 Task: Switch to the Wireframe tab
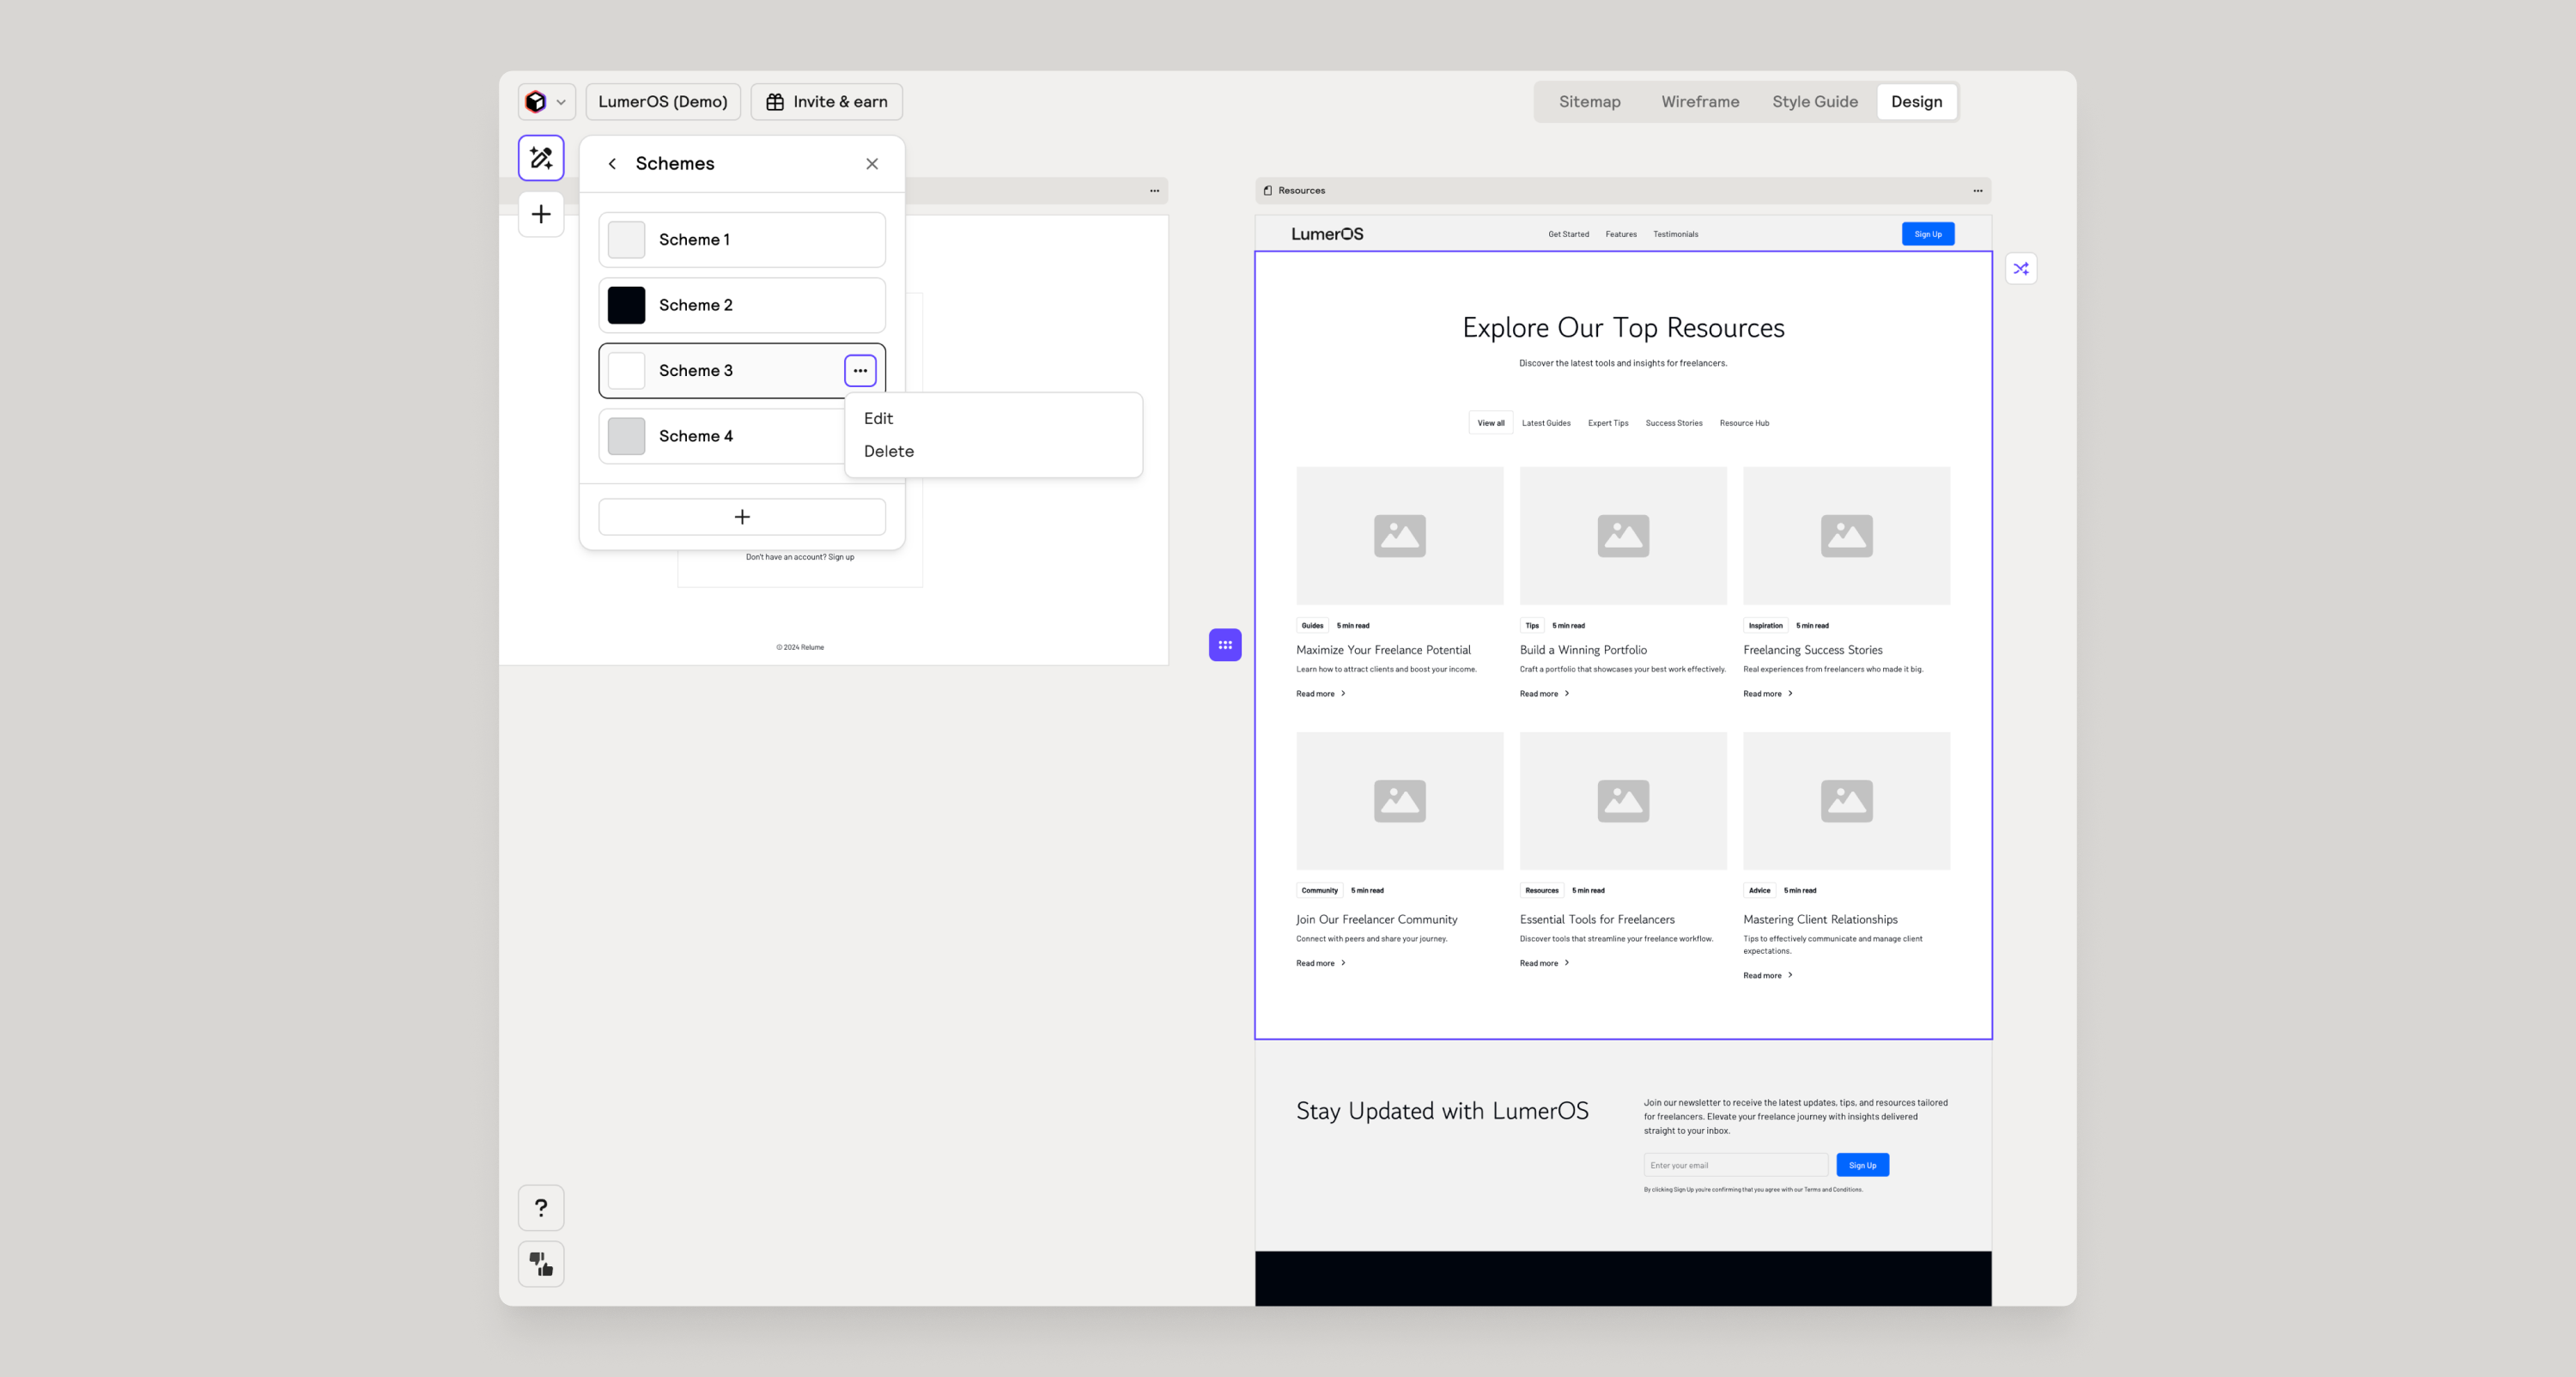point(1699,102)
